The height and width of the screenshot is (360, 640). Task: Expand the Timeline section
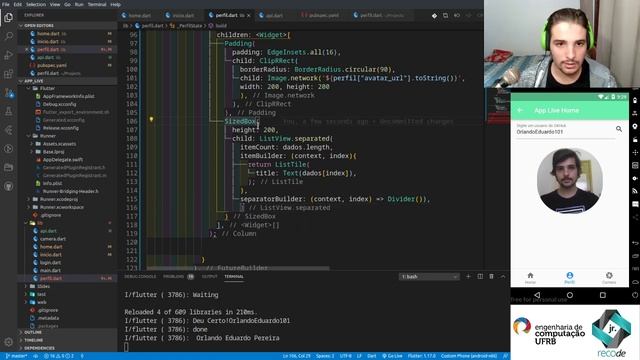(68, 340)
